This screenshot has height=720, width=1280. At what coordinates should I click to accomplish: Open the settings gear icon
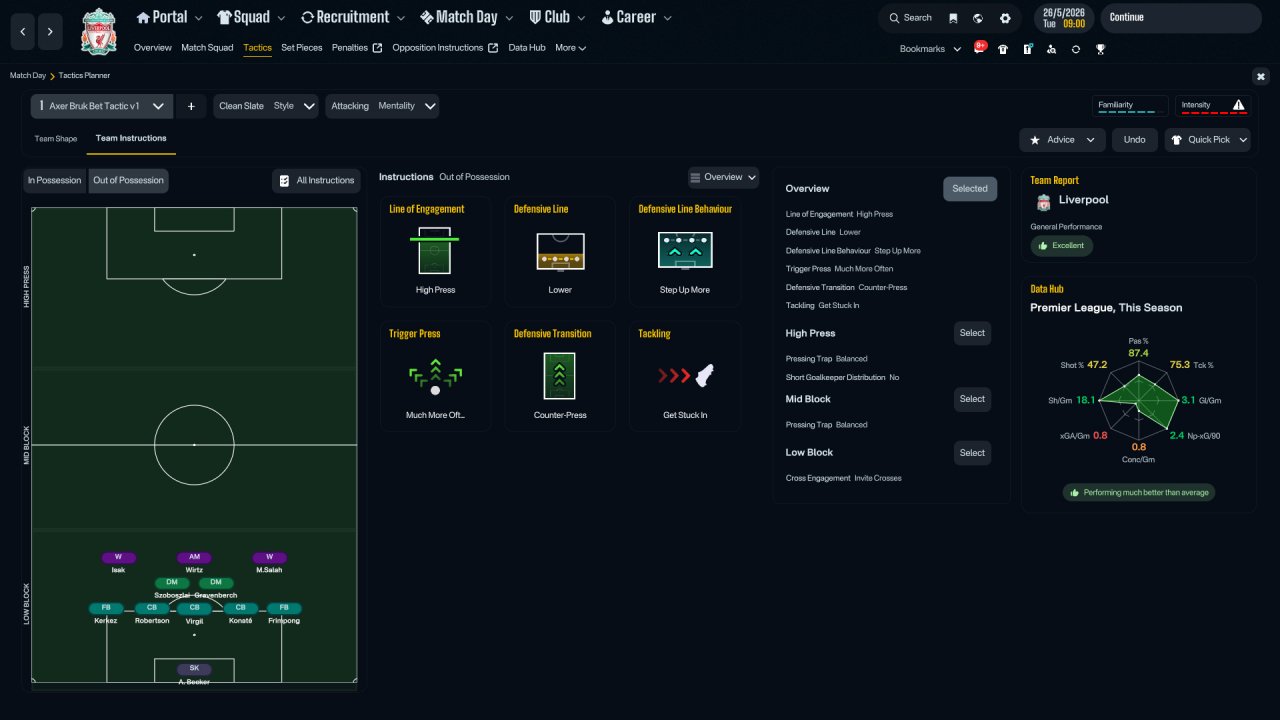1005,18
